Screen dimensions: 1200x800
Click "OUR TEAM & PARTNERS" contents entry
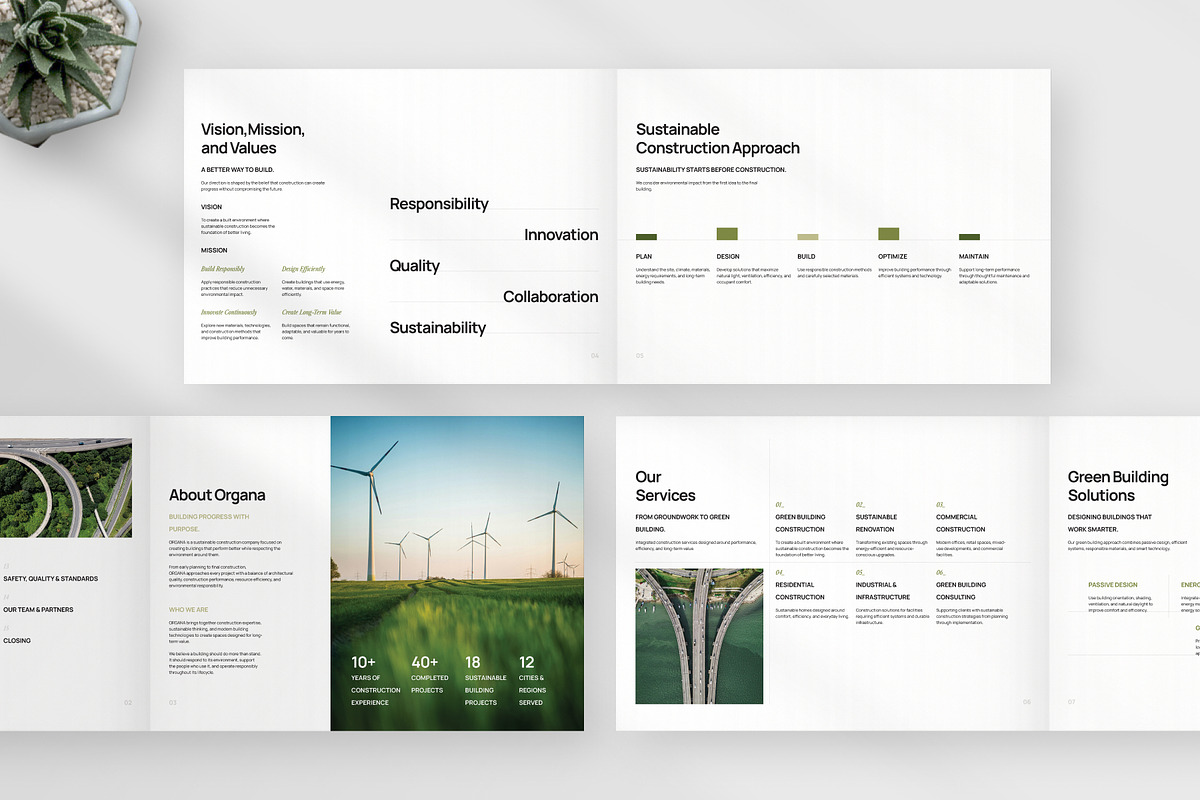[x=38, y=610]
